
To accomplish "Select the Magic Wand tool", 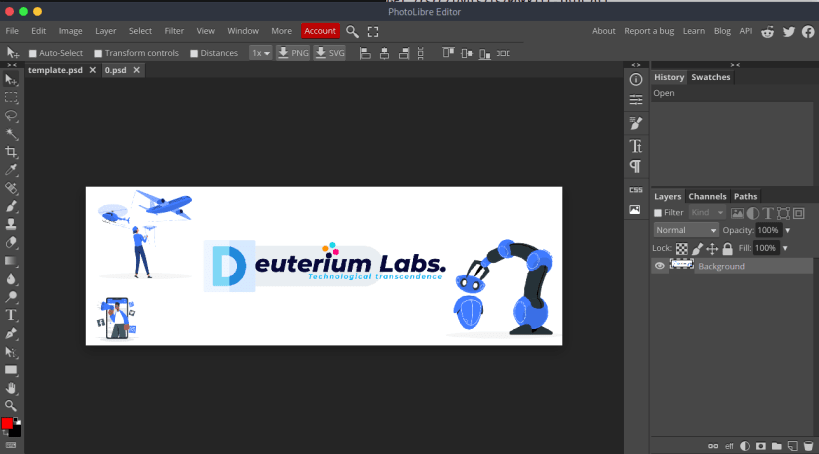I will 11,134.
